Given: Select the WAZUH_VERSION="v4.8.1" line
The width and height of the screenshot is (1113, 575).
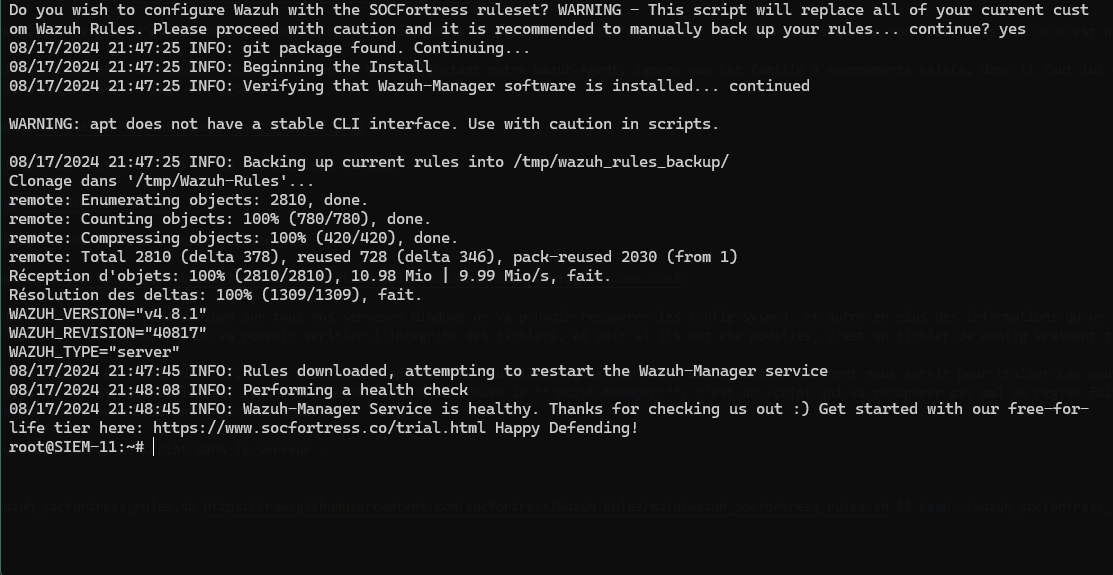Looking at the screenshot, I should coord(108,314).
